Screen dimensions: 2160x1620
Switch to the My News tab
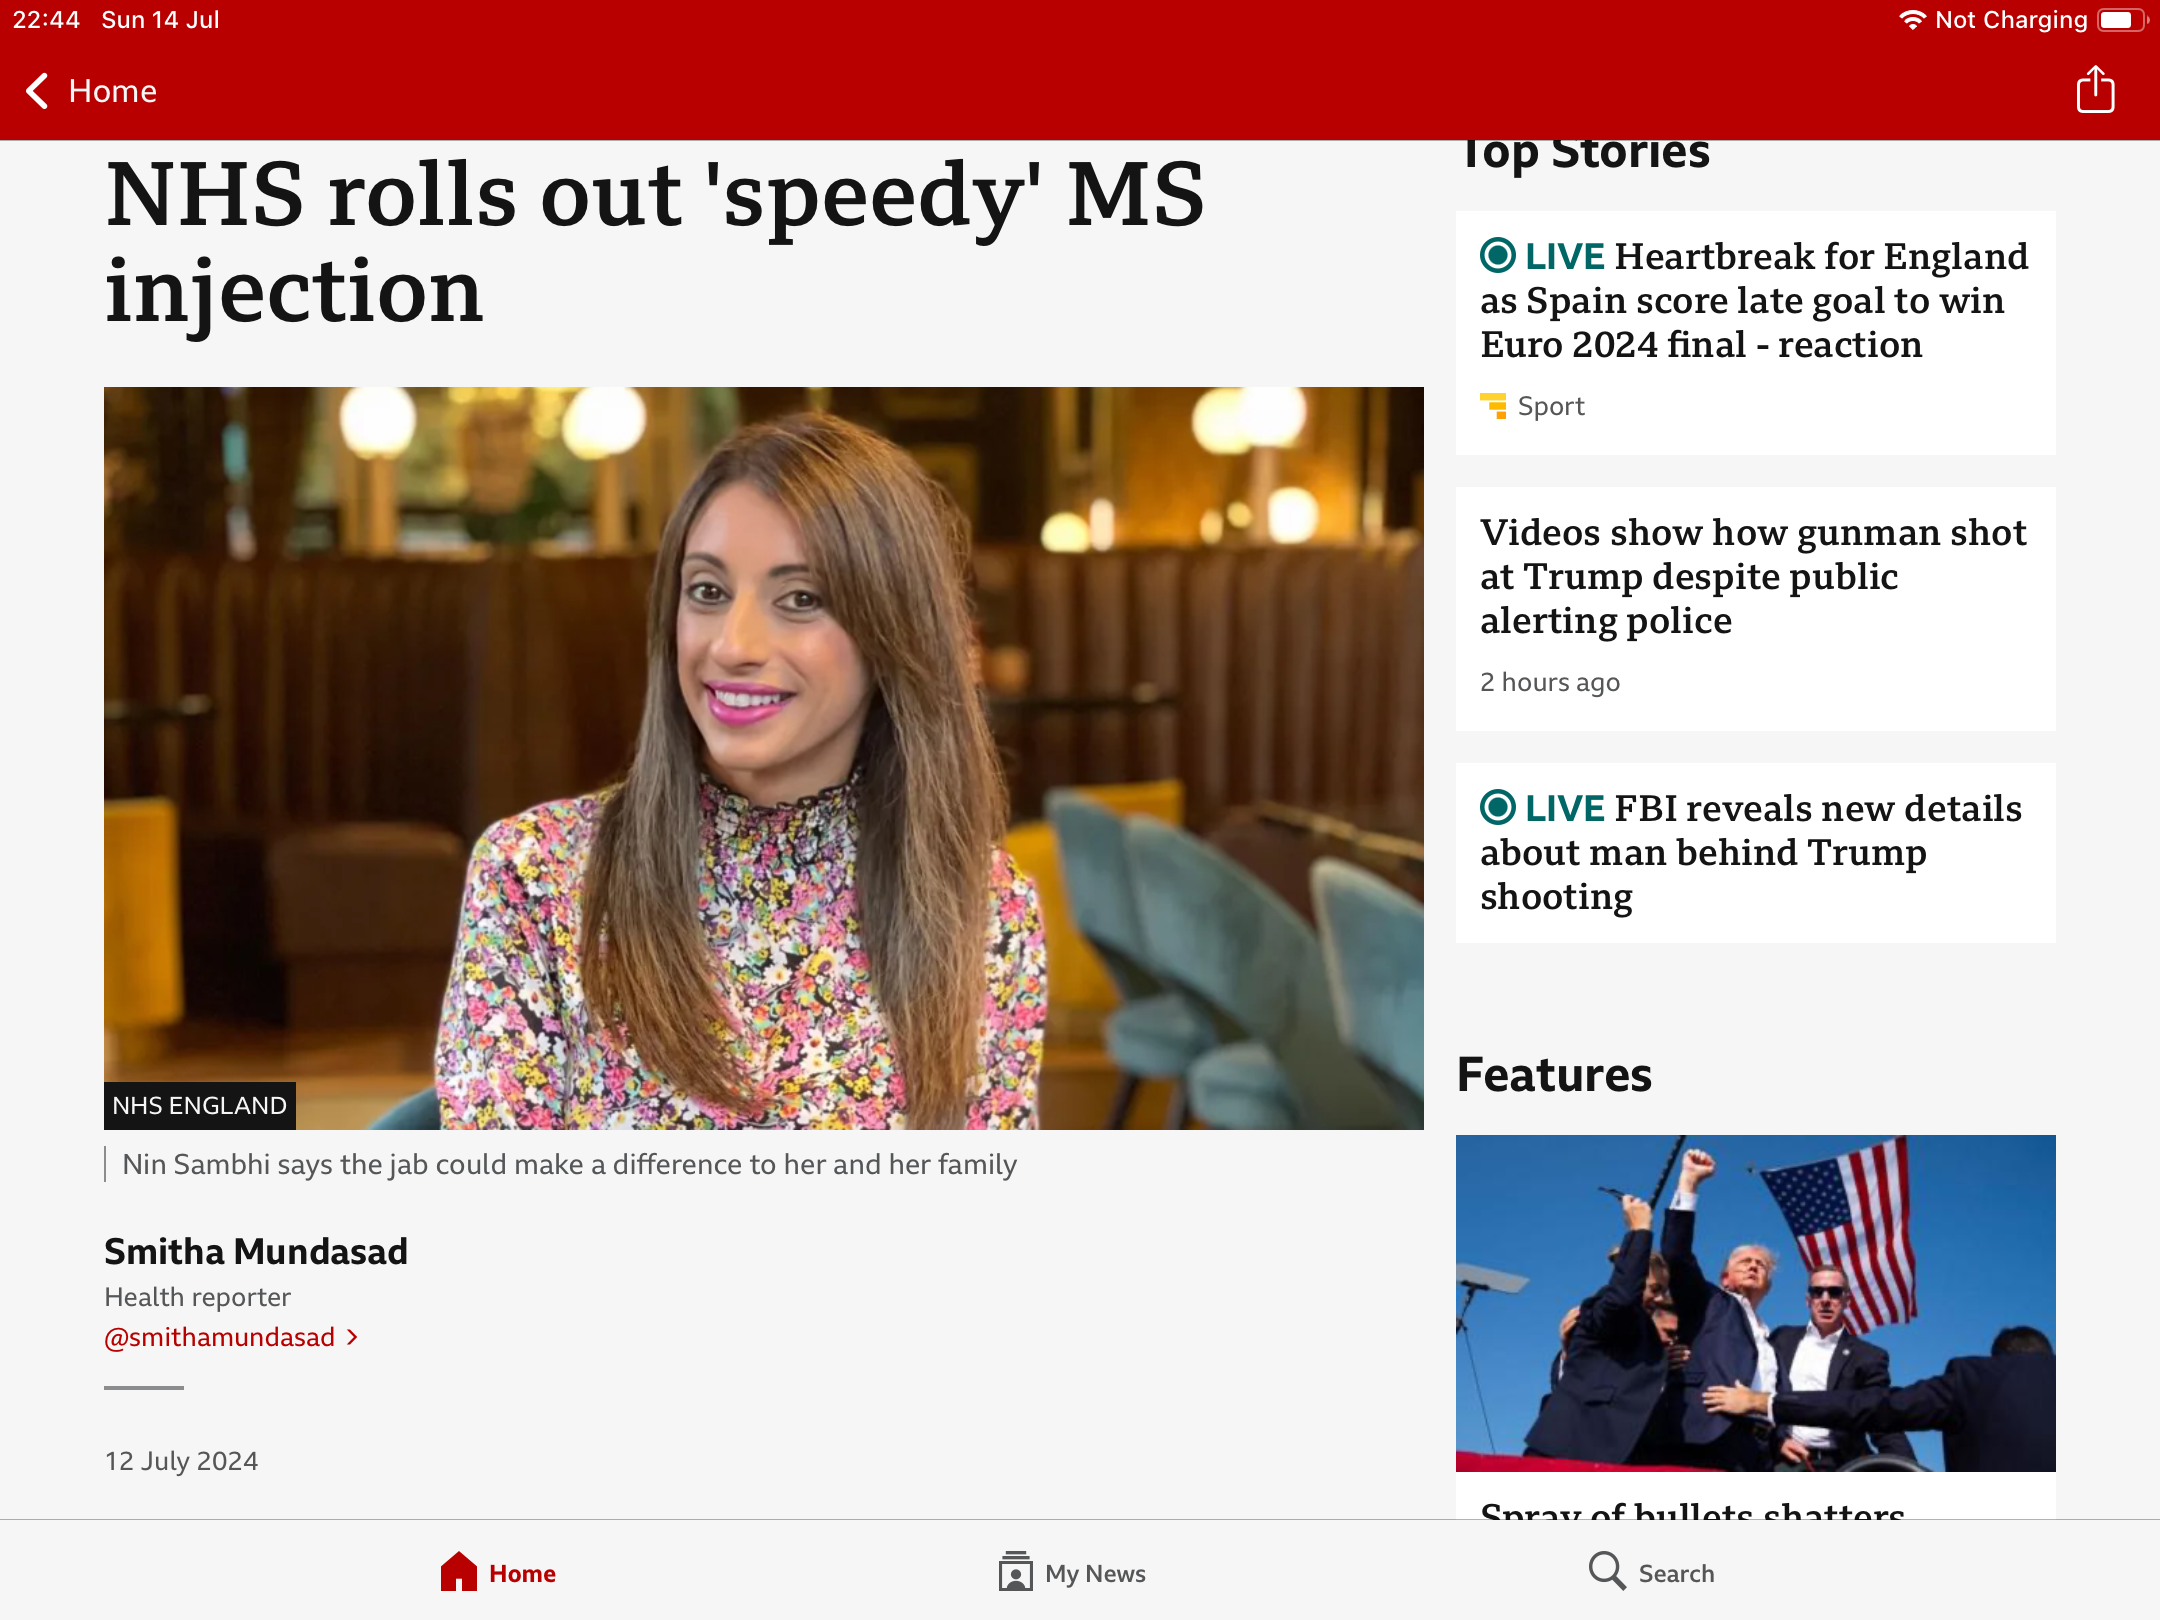1095,1573
